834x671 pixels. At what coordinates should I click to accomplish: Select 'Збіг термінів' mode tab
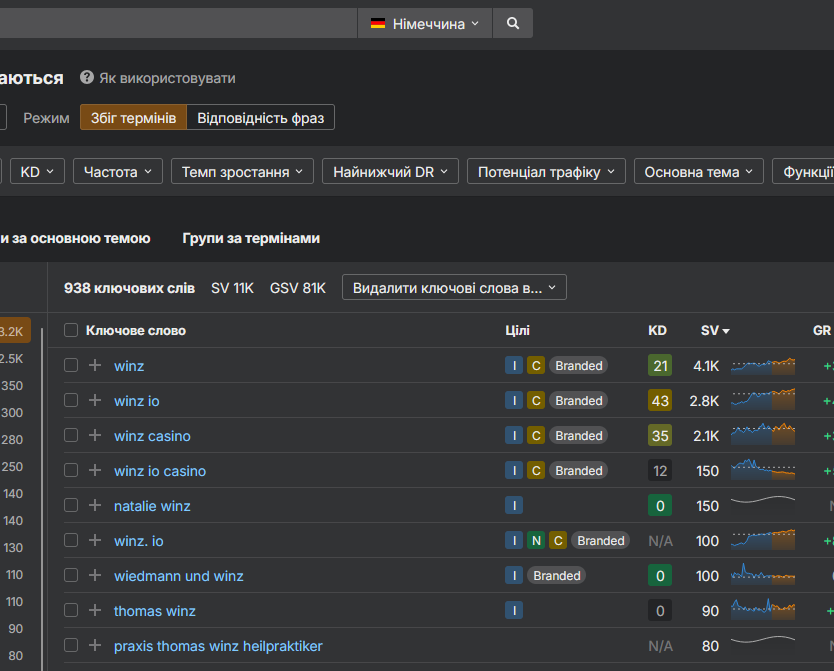point(134,118)
